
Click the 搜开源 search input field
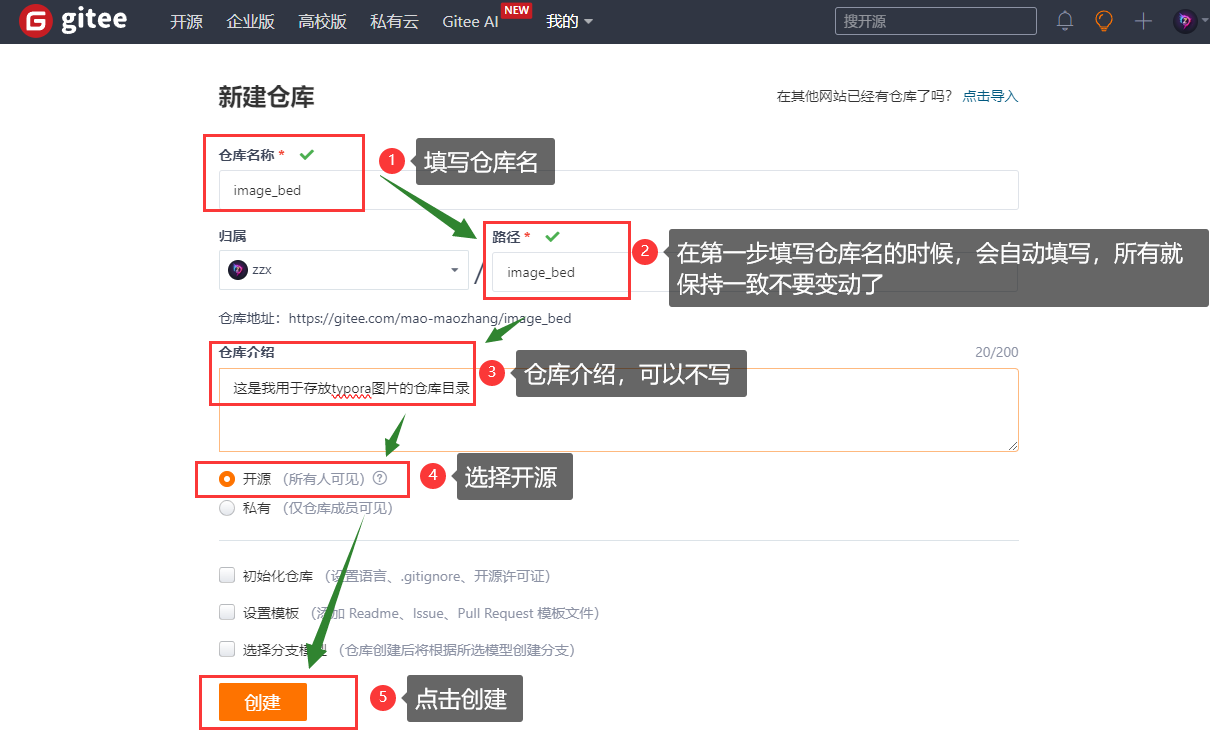pyautogui.click(x=935, y=20)
